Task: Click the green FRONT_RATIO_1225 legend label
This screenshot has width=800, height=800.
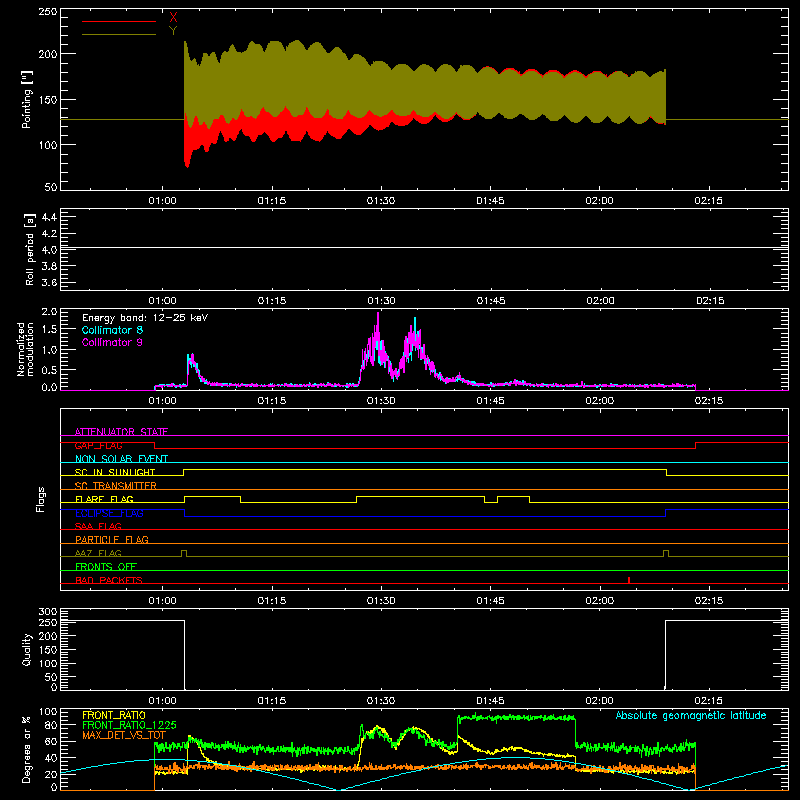Action: (x=129, y=725)
